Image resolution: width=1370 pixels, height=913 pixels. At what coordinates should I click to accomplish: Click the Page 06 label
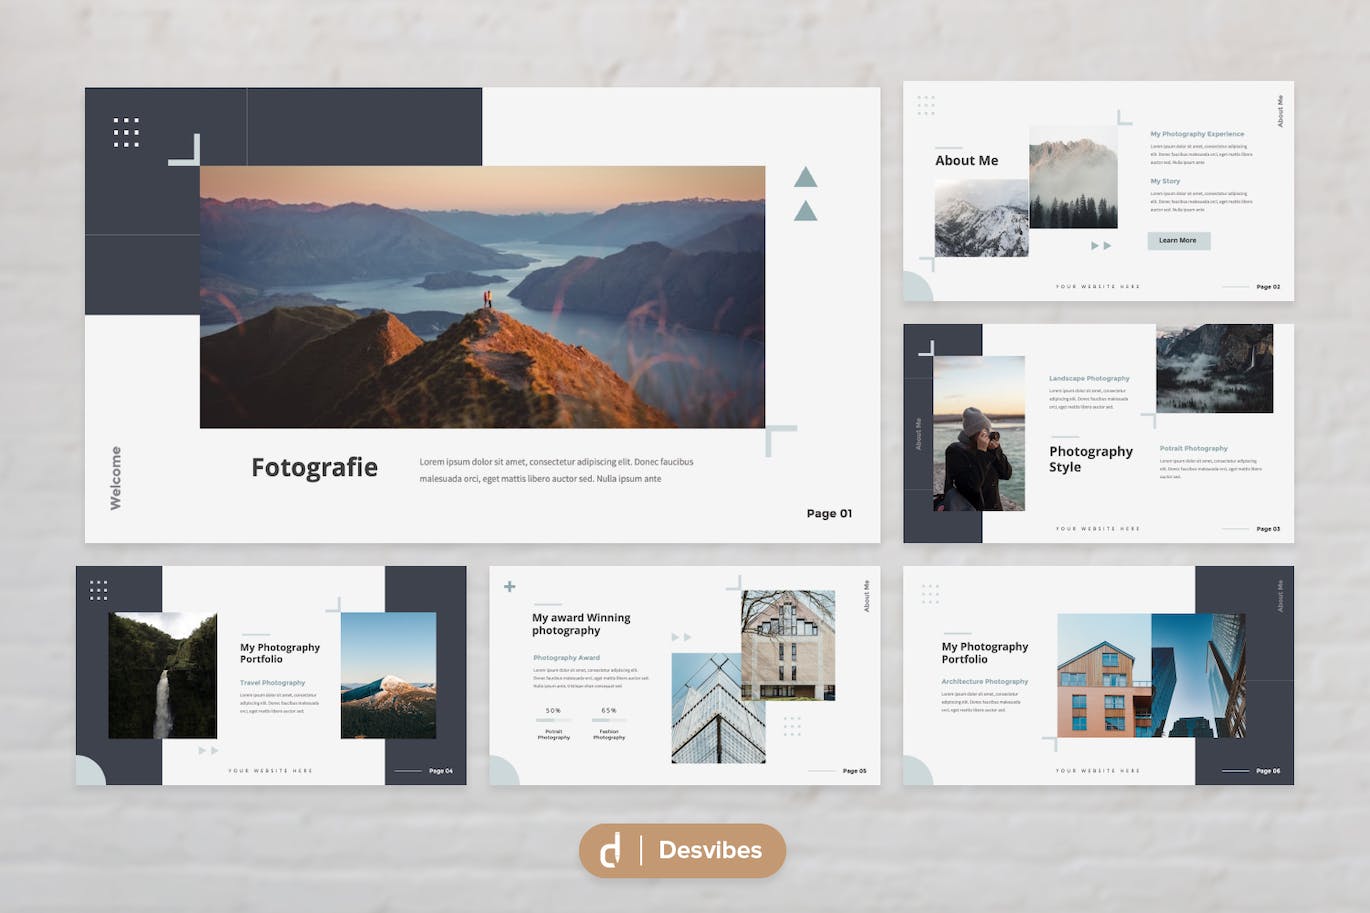point(1268,771)
